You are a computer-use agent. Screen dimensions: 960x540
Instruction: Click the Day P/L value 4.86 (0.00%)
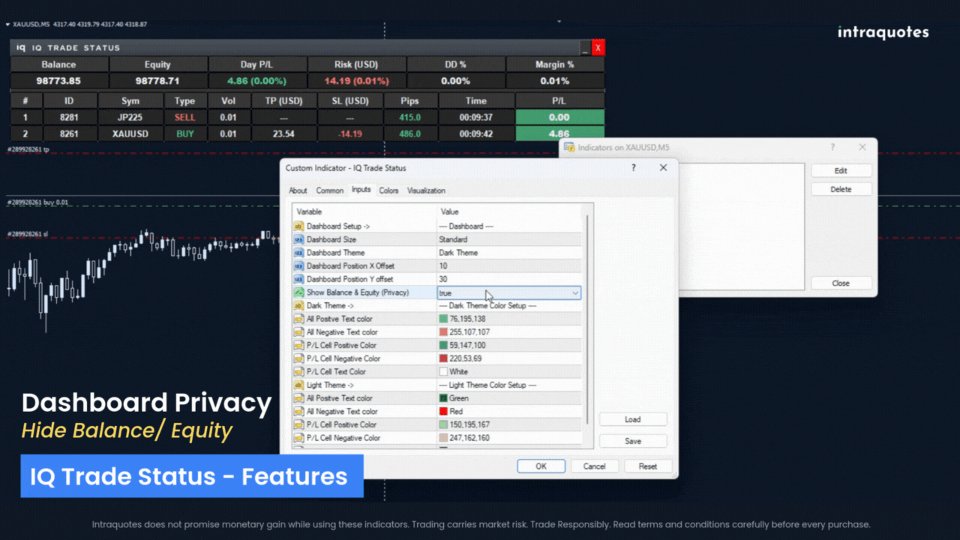coord(257,81)
